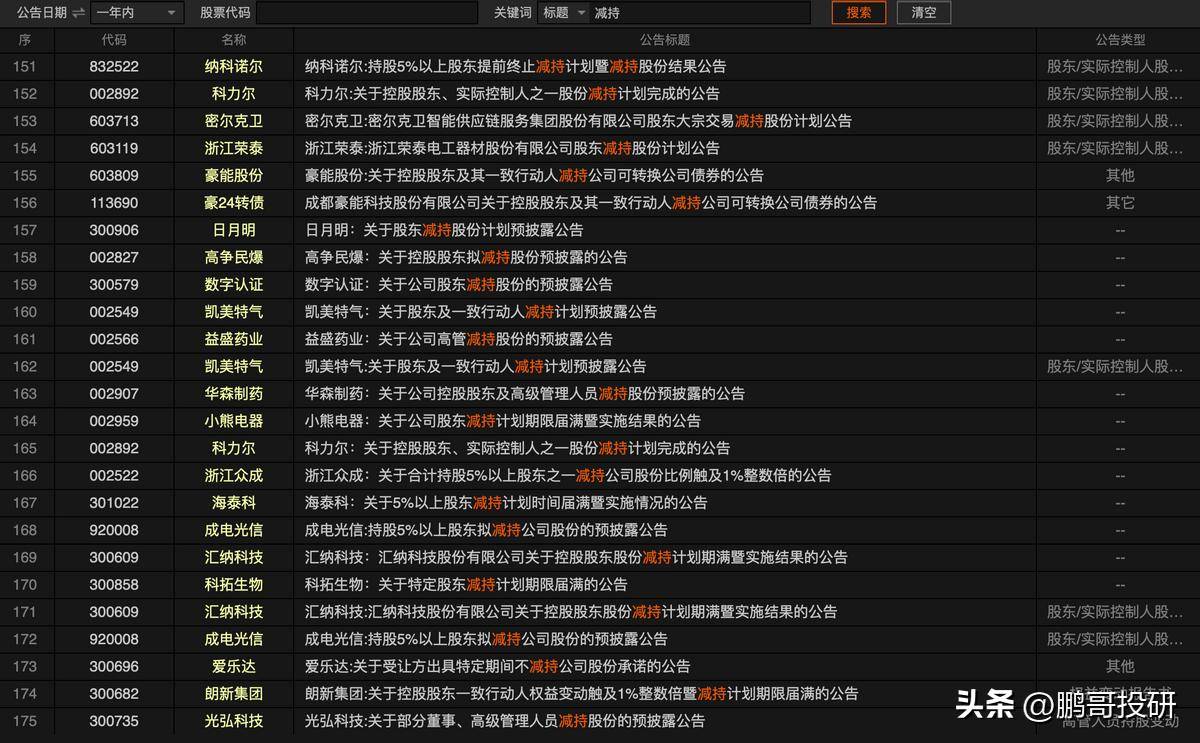Image resolution: width=1200 pixels, height=743 pixels.
Task: Click the 代码 column header
Action: [x=116, y=40]
